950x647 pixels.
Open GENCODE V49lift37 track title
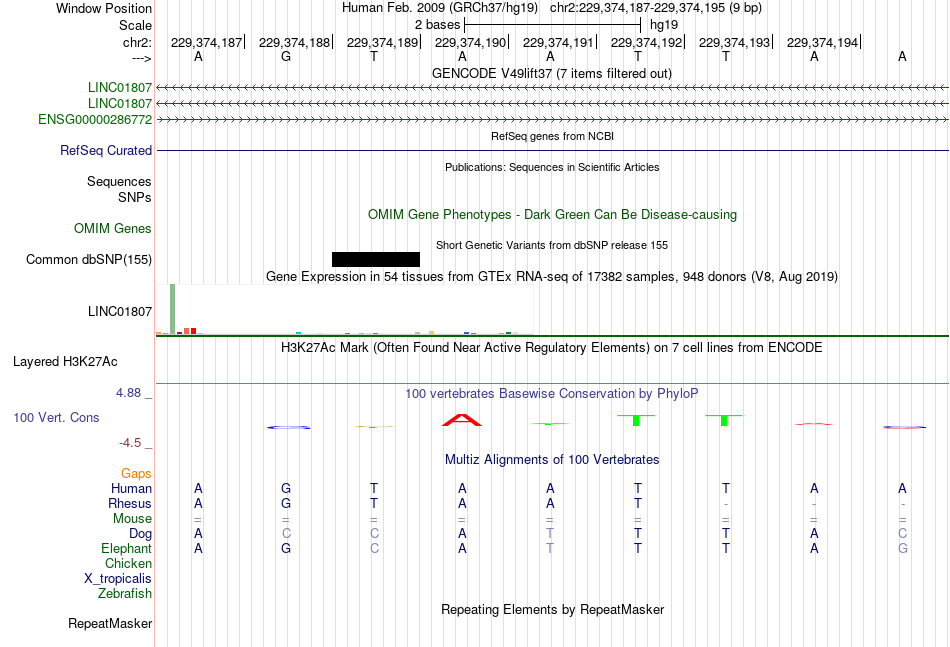coord(552,73)
